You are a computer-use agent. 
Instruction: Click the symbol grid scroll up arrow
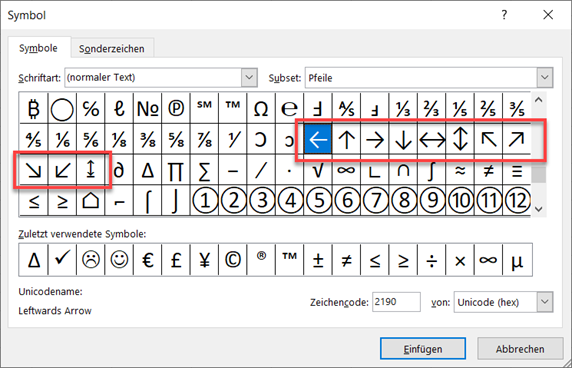click(x=538, y=100)
